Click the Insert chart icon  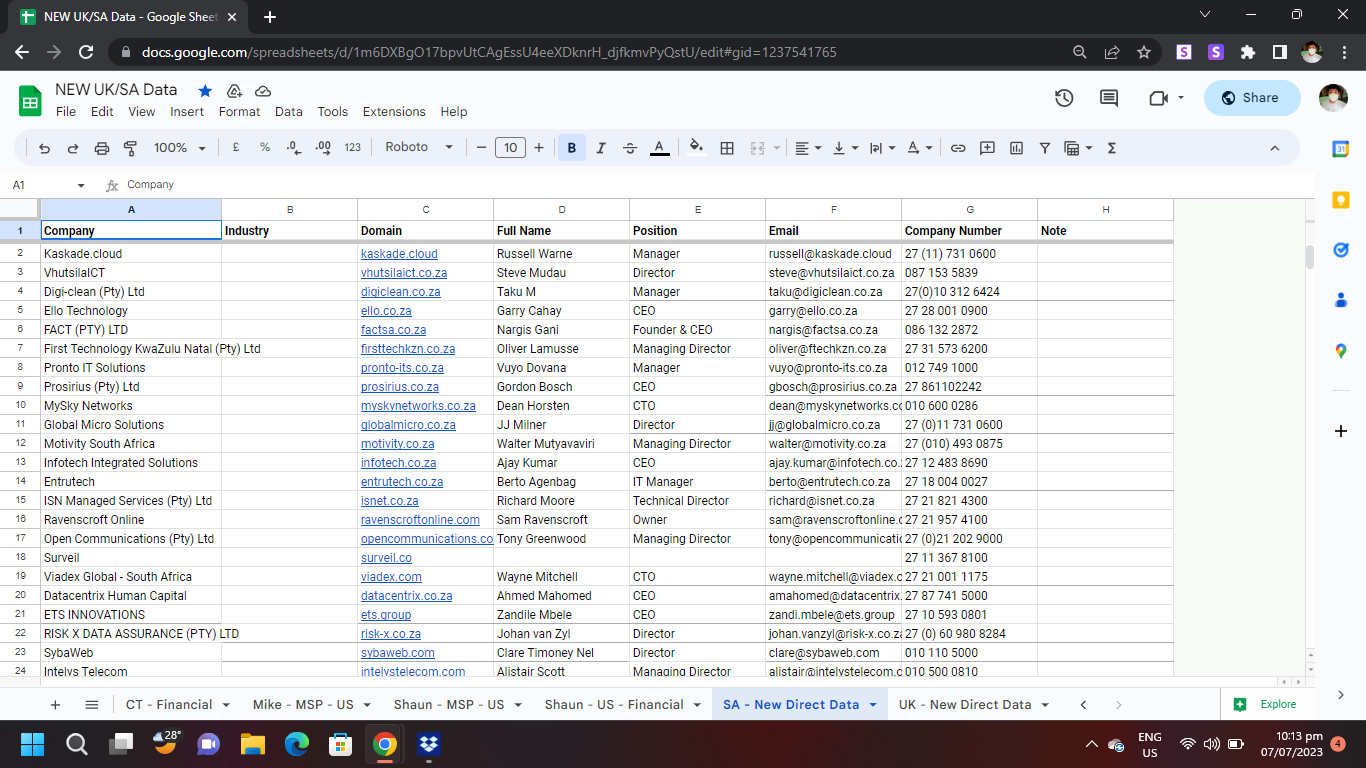coord(1016,148)
